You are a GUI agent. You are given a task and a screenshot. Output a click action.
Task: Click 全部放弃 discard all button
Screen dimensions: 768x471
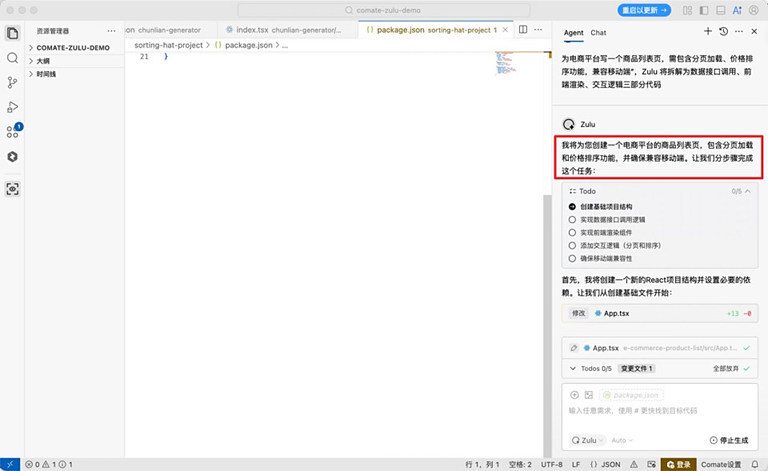tap(725, 369)
